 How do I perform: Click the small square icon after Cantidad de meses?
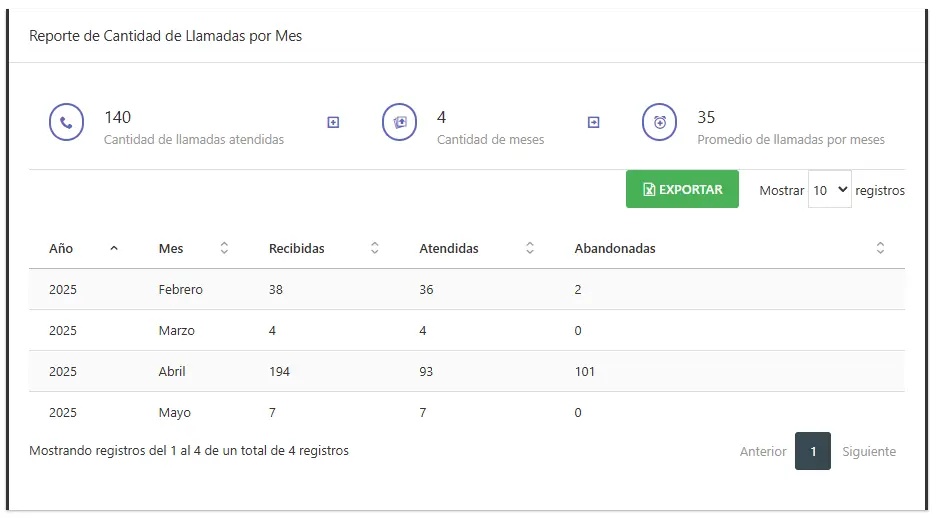coord(593,122)
